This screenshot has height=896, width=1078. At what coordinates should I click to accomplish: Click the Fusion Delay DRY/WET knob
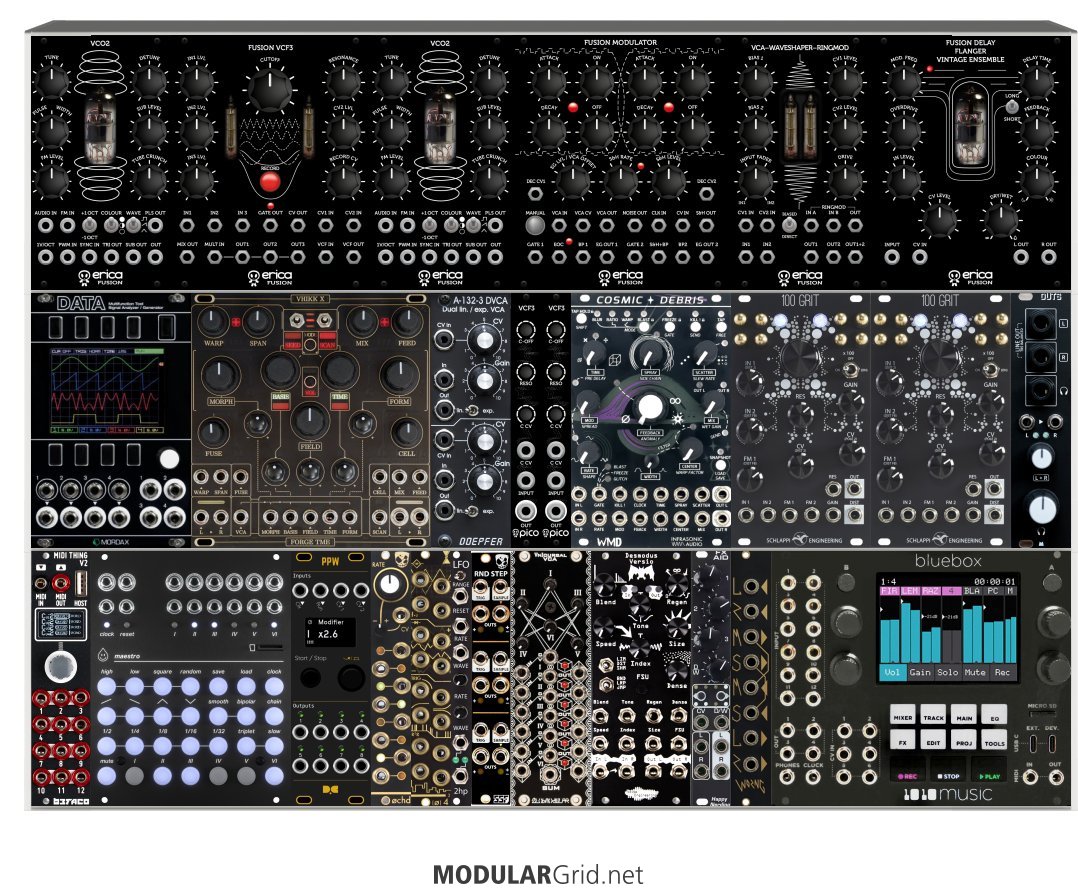[x=1001, y=219]
